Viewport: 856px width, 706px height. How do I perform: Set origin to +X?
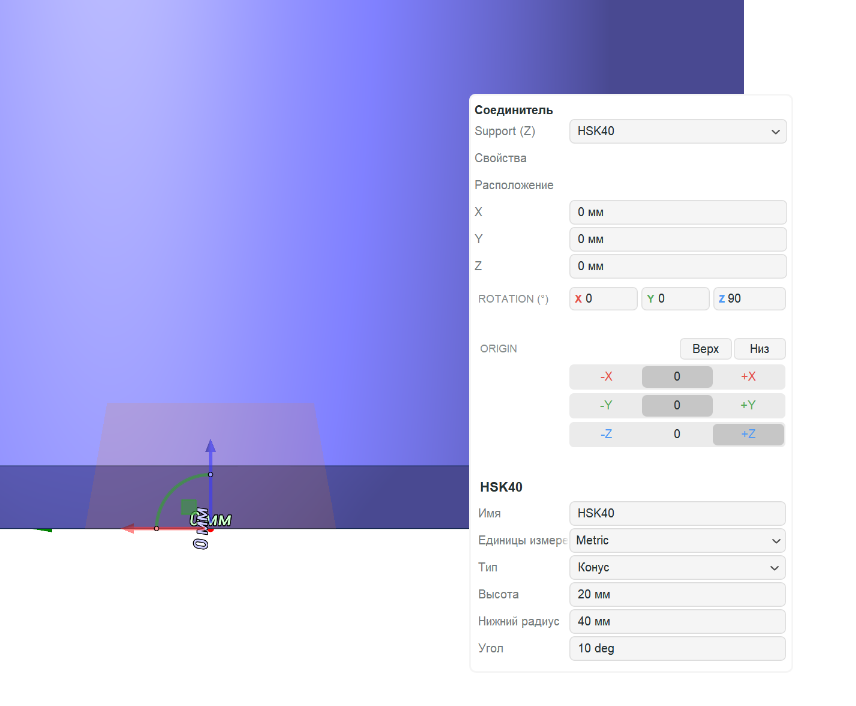tap(748, 377)
